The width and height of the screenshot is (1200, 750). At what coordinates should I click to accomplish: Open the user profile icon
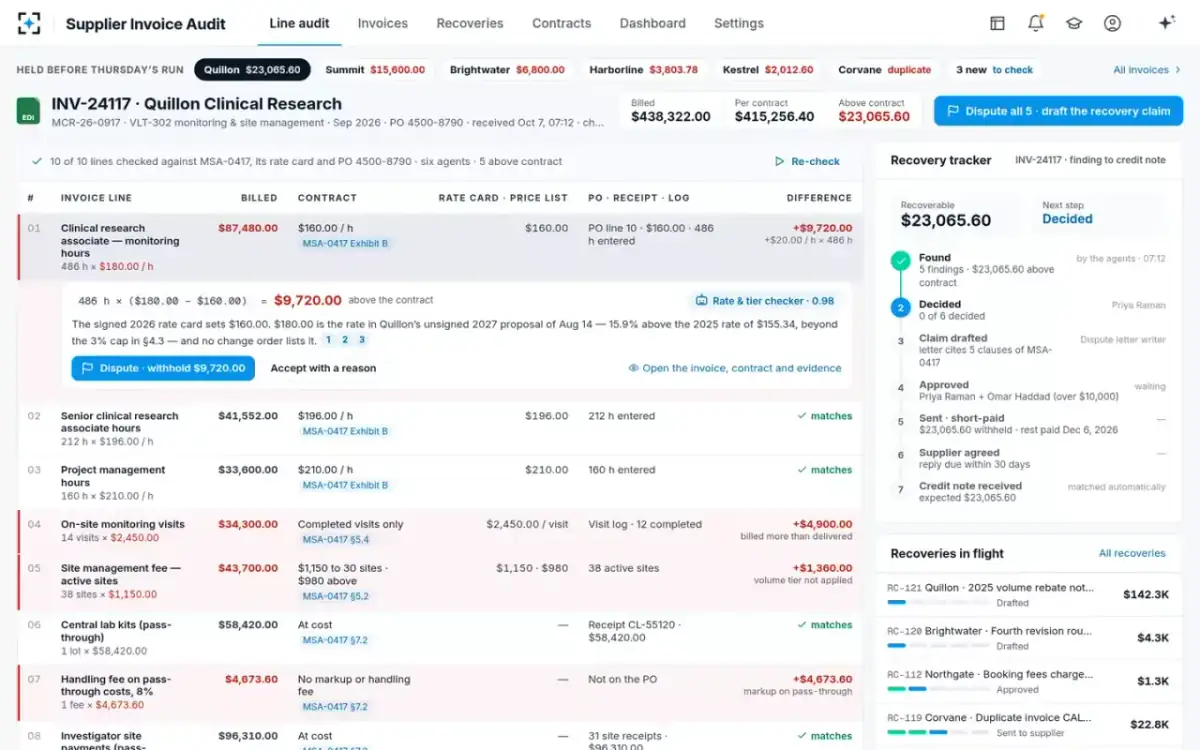coord(1112,23)
